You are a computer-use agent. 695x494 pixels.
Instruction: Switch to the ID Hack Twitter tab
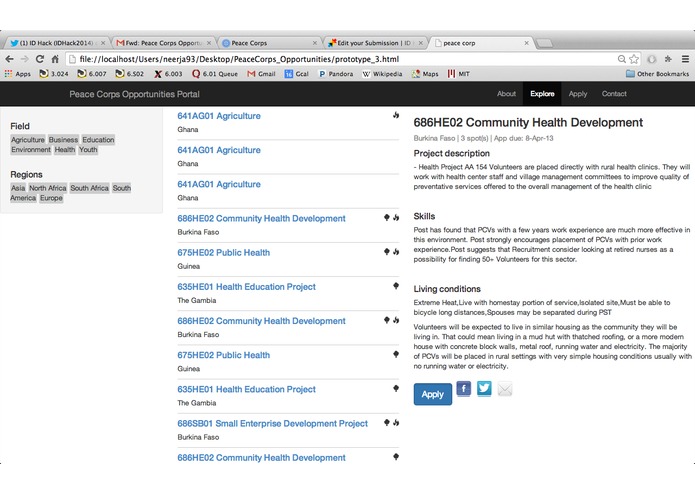(57, 43)
